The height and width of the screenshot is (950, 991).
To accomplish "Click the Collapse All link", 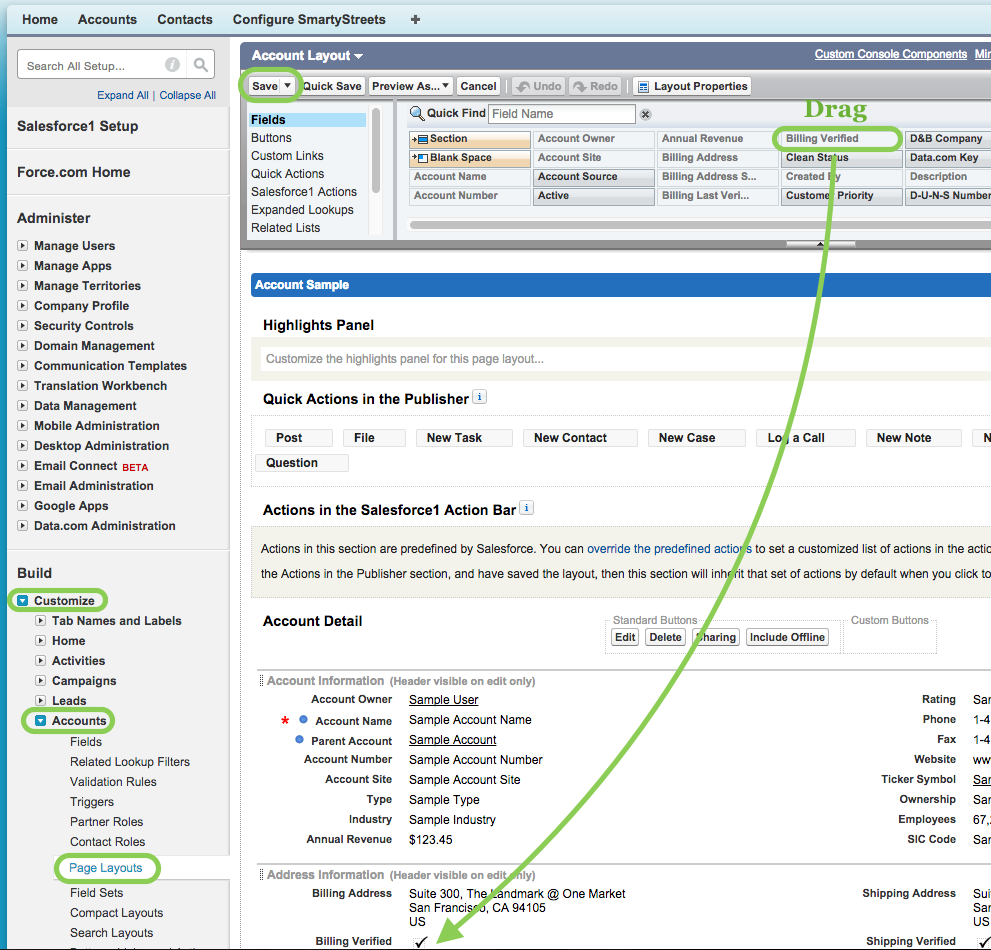I will (187, 95).
